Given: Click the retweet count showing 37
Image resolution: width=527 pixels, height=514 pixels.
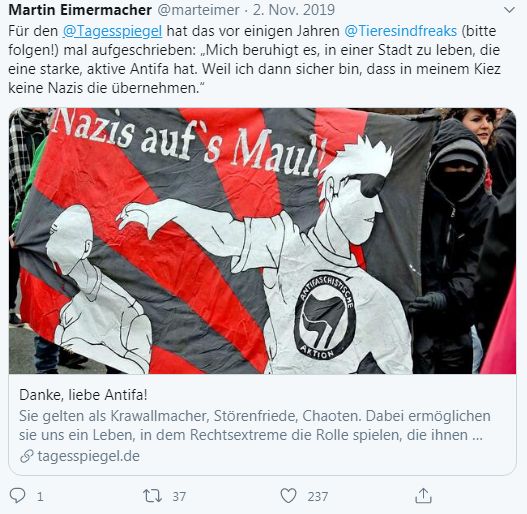Looking at the screenshot, I should pyautogui.click(x=179, y=497).
